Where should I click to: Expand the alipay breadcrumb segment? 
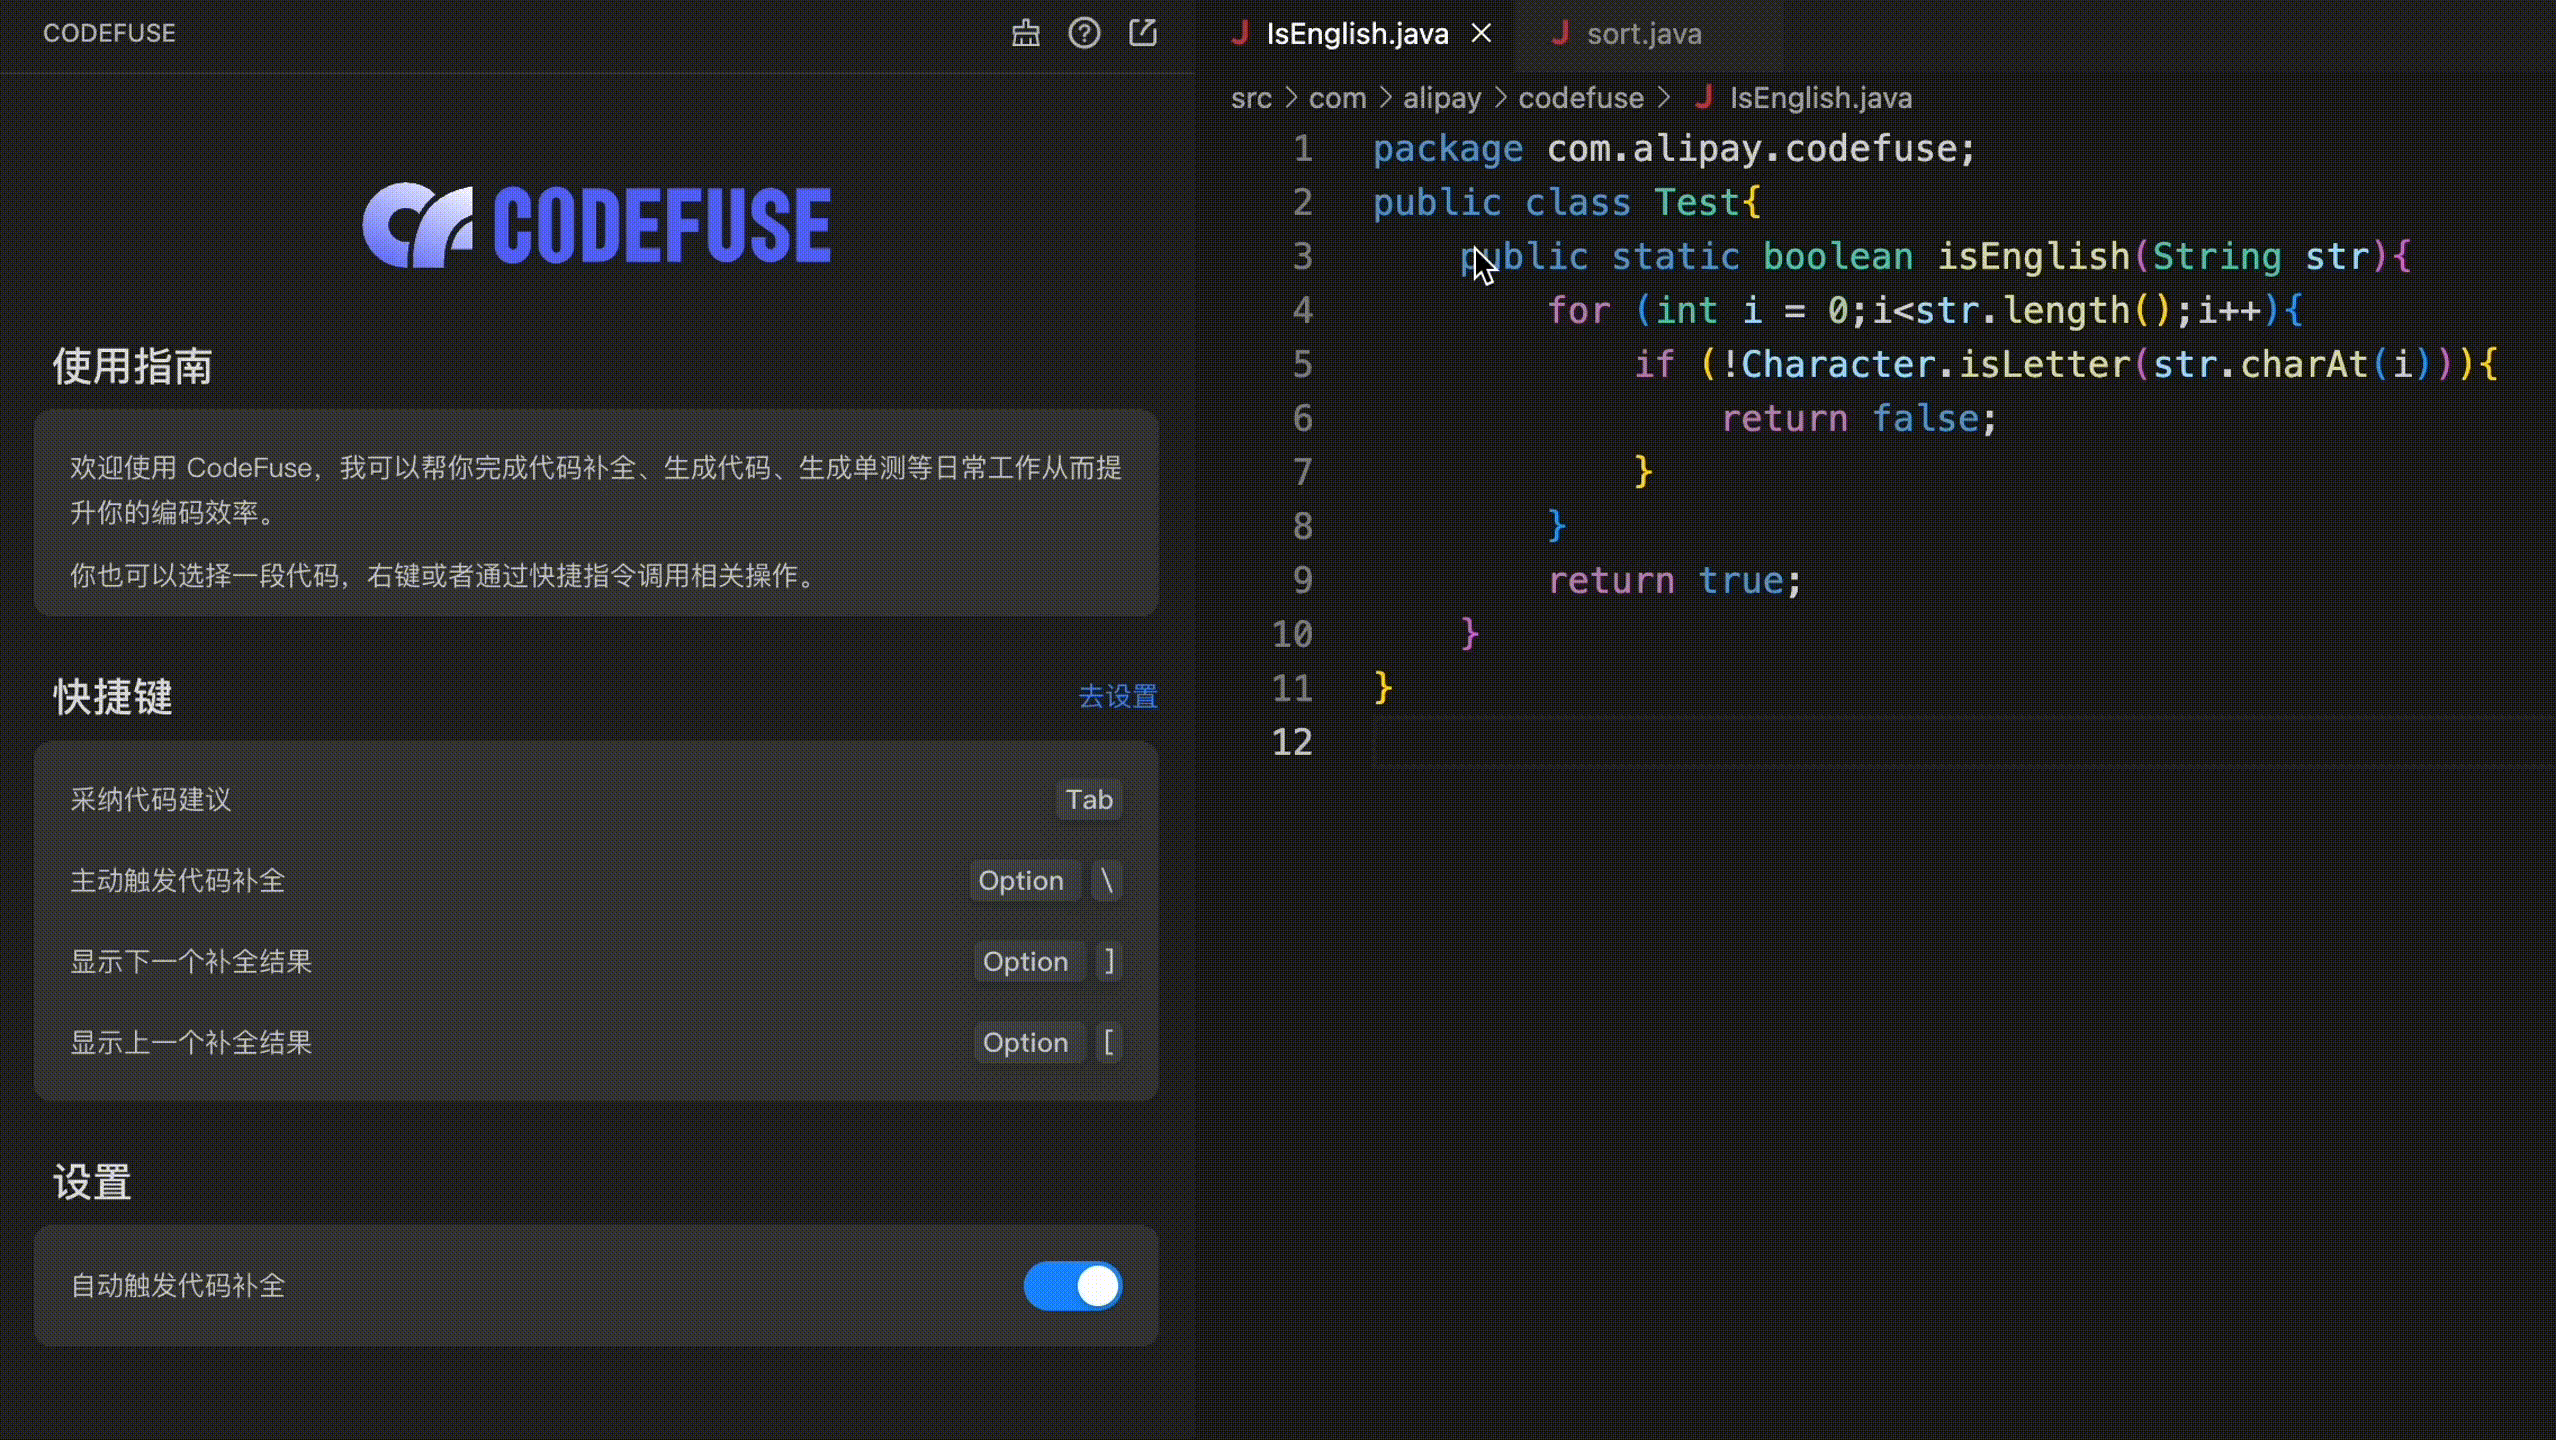click(x=1441, y=98)
